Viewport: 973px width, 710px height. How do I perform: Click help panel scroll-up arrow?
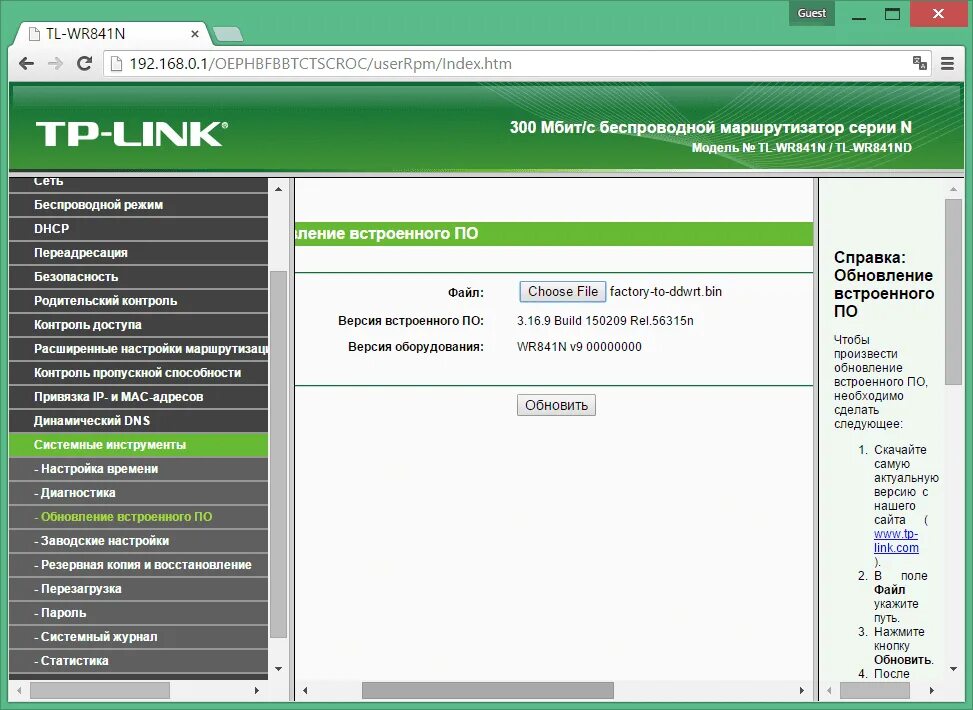[953, 189]
